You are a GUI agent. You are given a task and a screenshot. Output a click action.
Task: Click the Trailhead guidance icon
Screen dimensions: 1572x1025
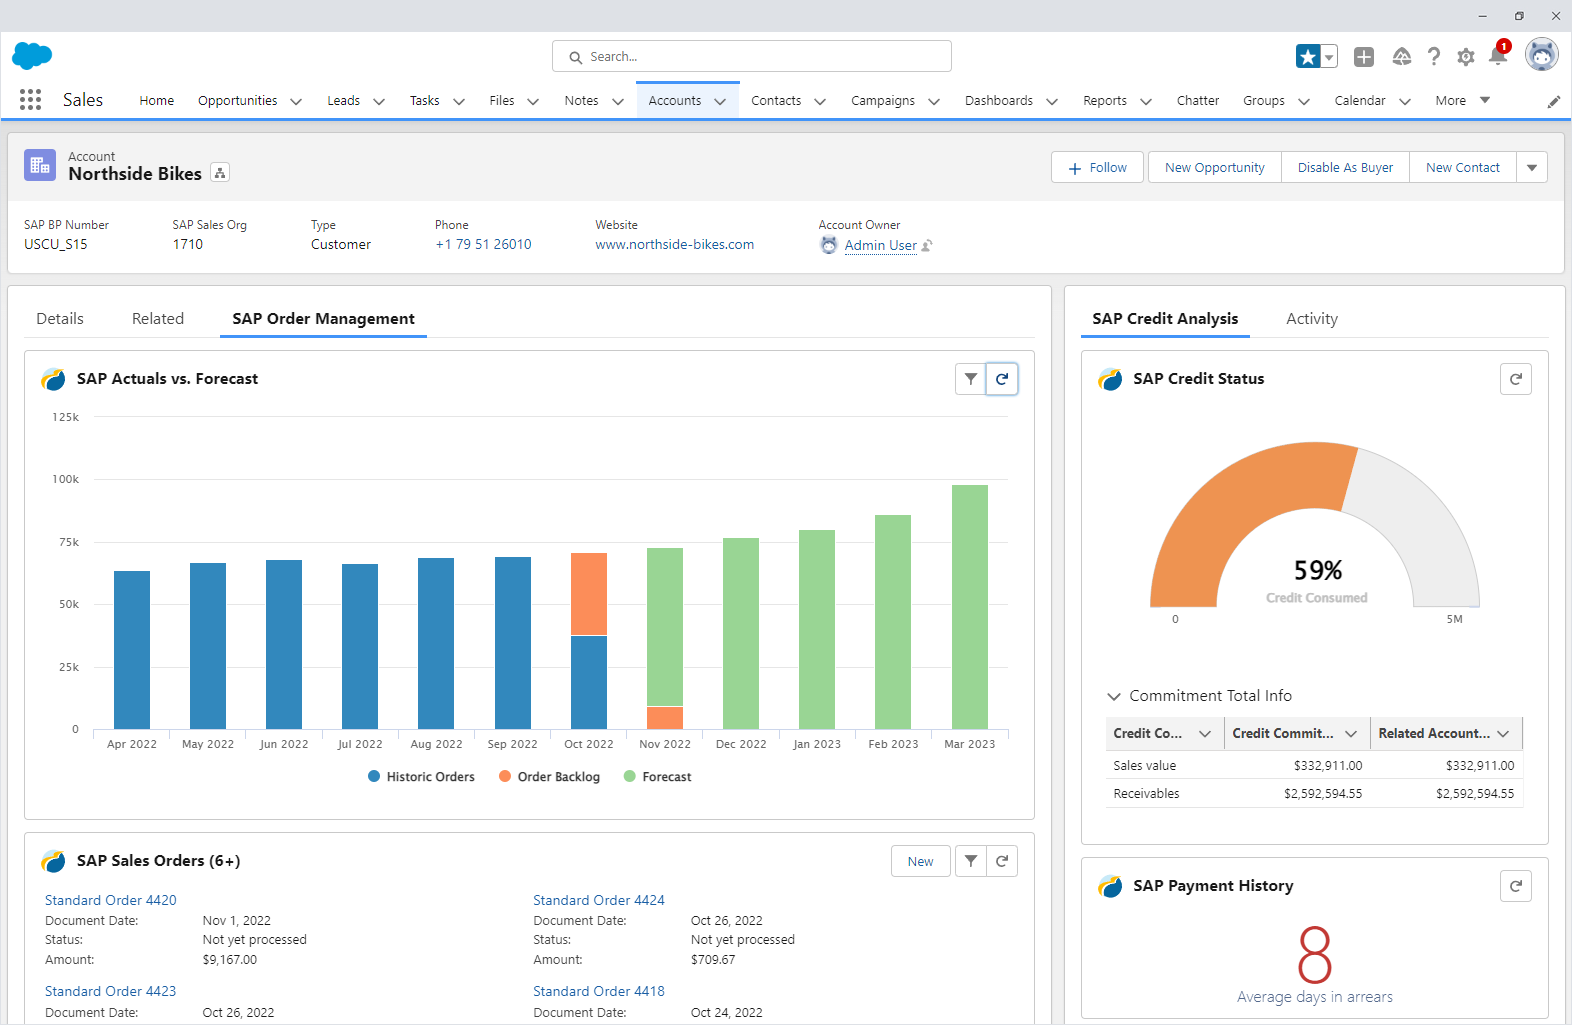pos(1402,57)
